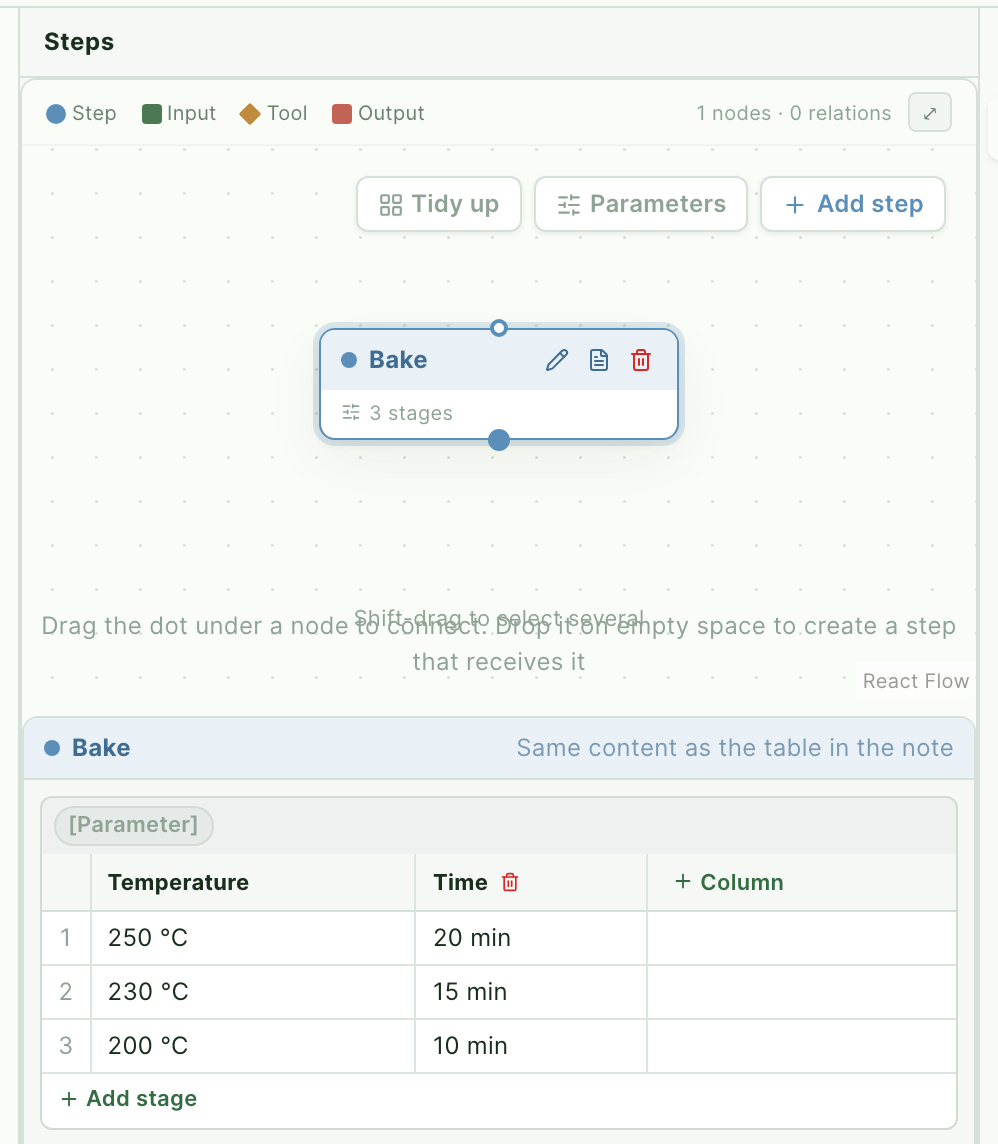Edit the 250 °C cell
Screen dimensions: 998x1144
pyautogui.click(x=253, y=938)
